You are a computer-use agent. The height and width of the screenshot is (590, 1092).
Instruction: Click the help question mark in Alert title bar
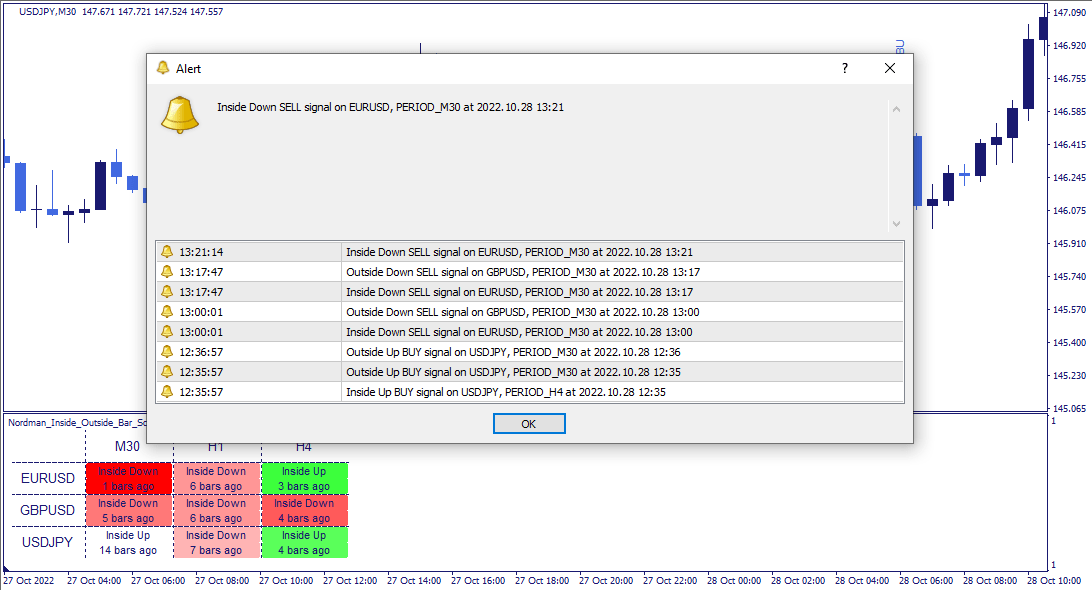[845, 68]
